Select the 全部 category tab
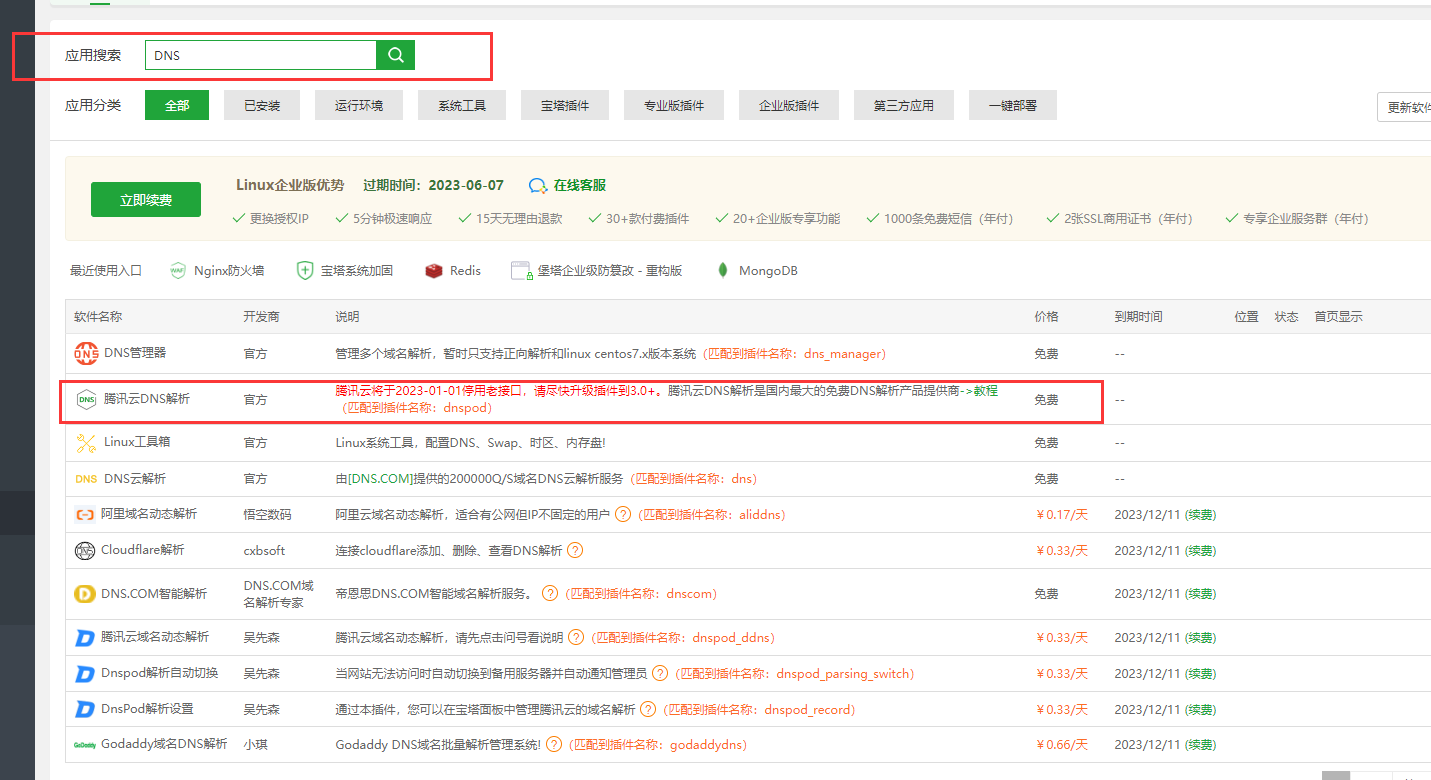This screenshot has width=1431, height=780. [177, 105]
